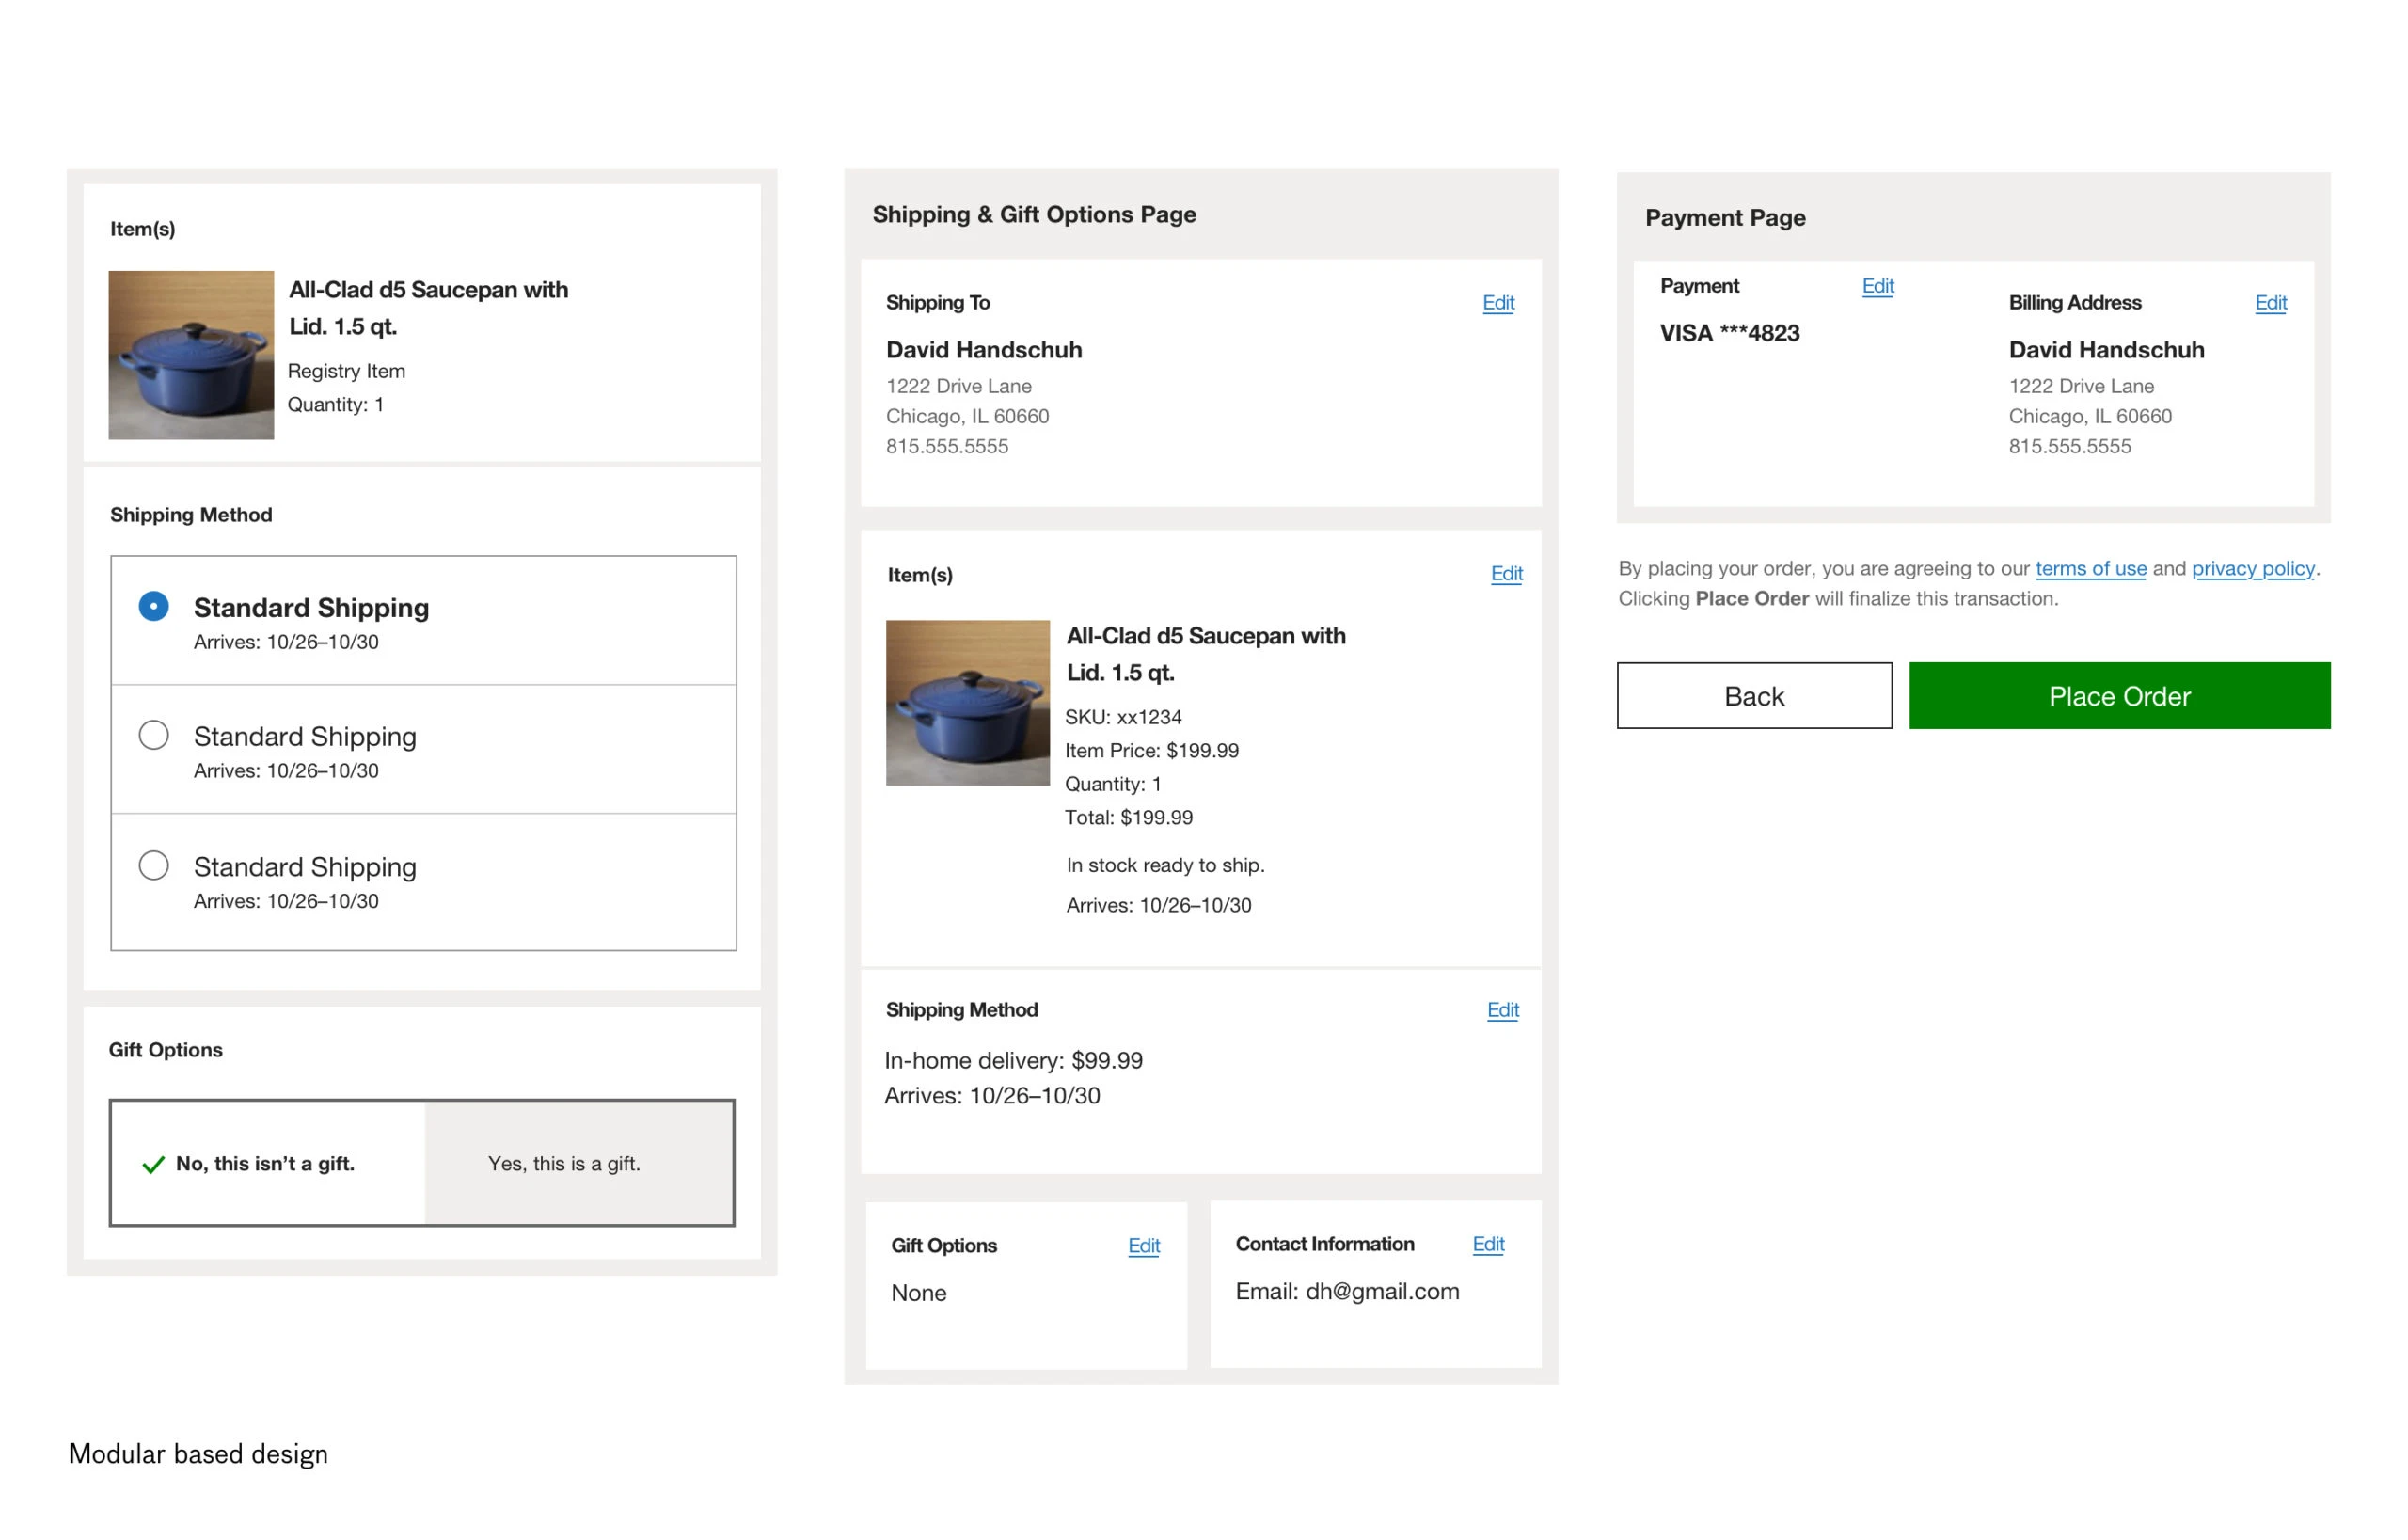Viewport: 2408px width, 1540px height.
Task: Choose 'Yes, this is a gift' option
Action: 564,1163
